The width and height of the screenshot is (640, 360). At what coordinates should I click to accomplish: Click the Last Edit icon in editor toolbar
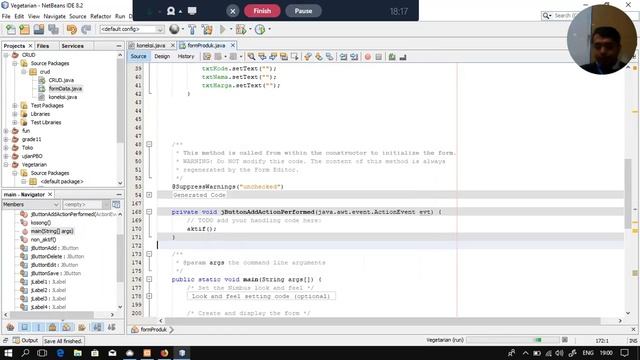pos(207,57)
